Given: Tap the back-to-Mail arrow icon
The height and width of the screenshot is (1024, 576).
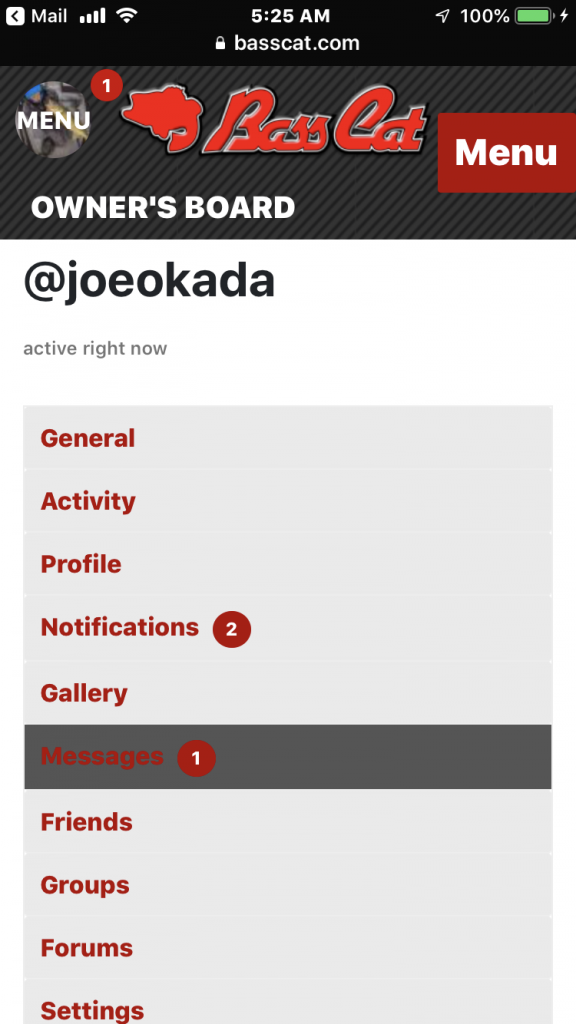Looking at the screenshot, I should 14,16.
